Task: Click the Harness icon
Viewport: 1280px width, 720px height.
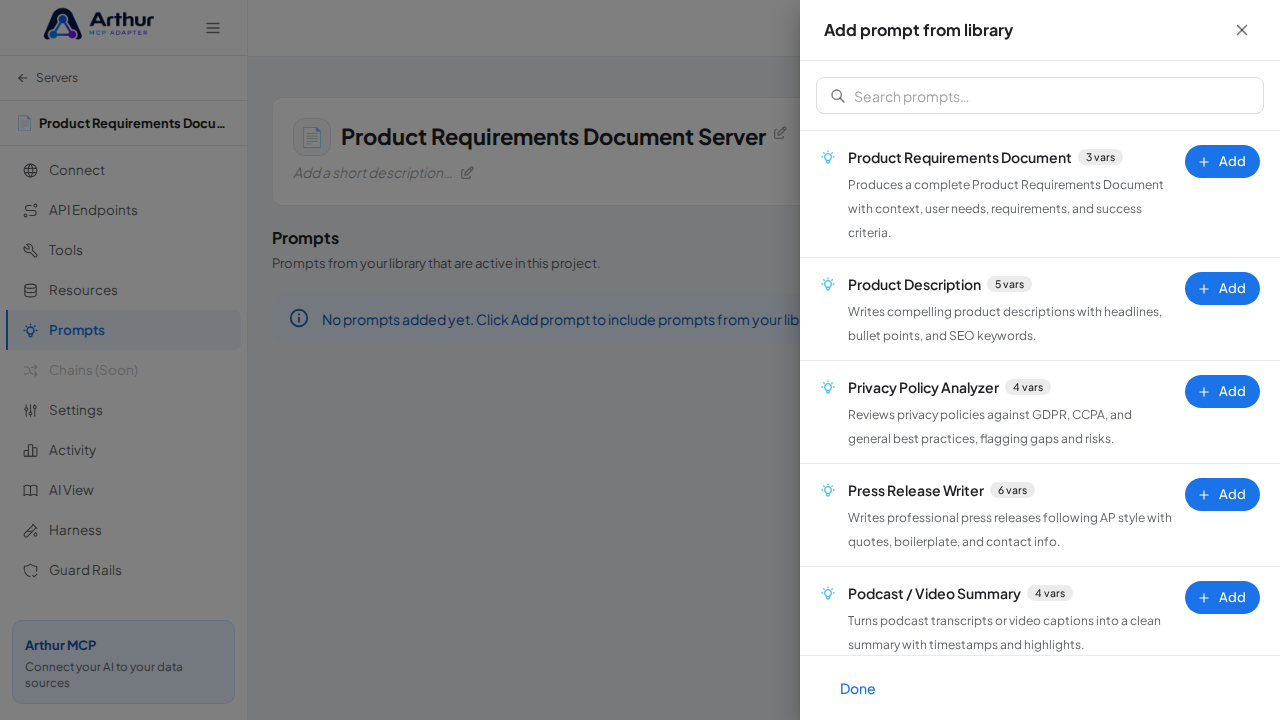Action: pos(30,530)
